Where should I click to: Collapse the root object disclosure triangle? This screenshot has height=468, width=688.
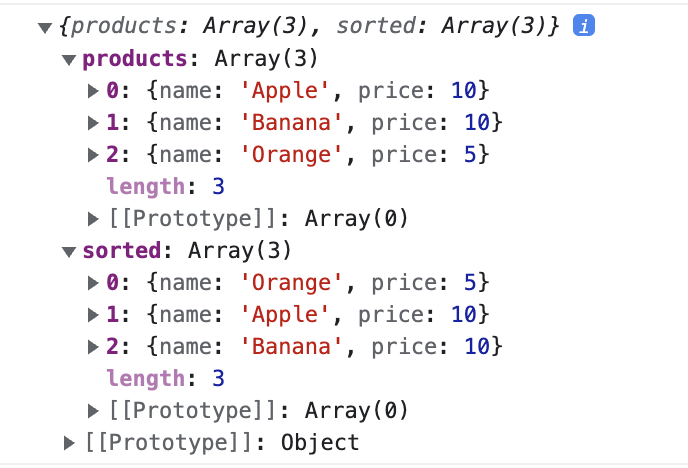[x=45, y=28]
